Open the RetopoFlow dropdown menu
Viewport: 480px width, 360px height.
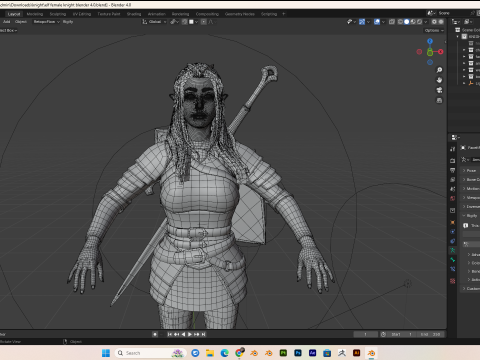(46, 22)
